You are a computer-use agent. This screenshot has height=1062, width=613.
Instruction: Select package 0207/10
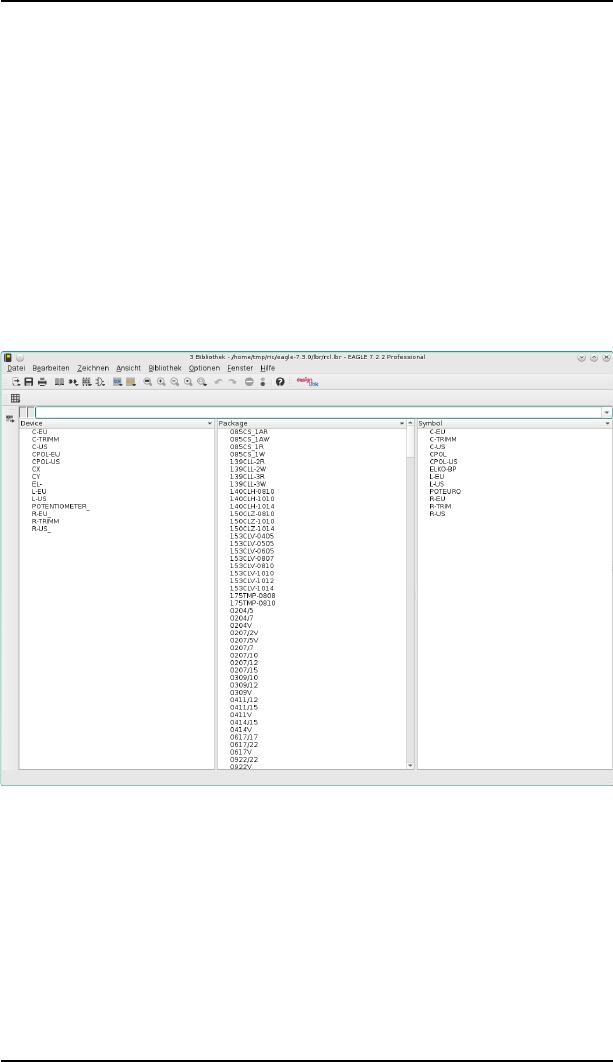[244, 655]
